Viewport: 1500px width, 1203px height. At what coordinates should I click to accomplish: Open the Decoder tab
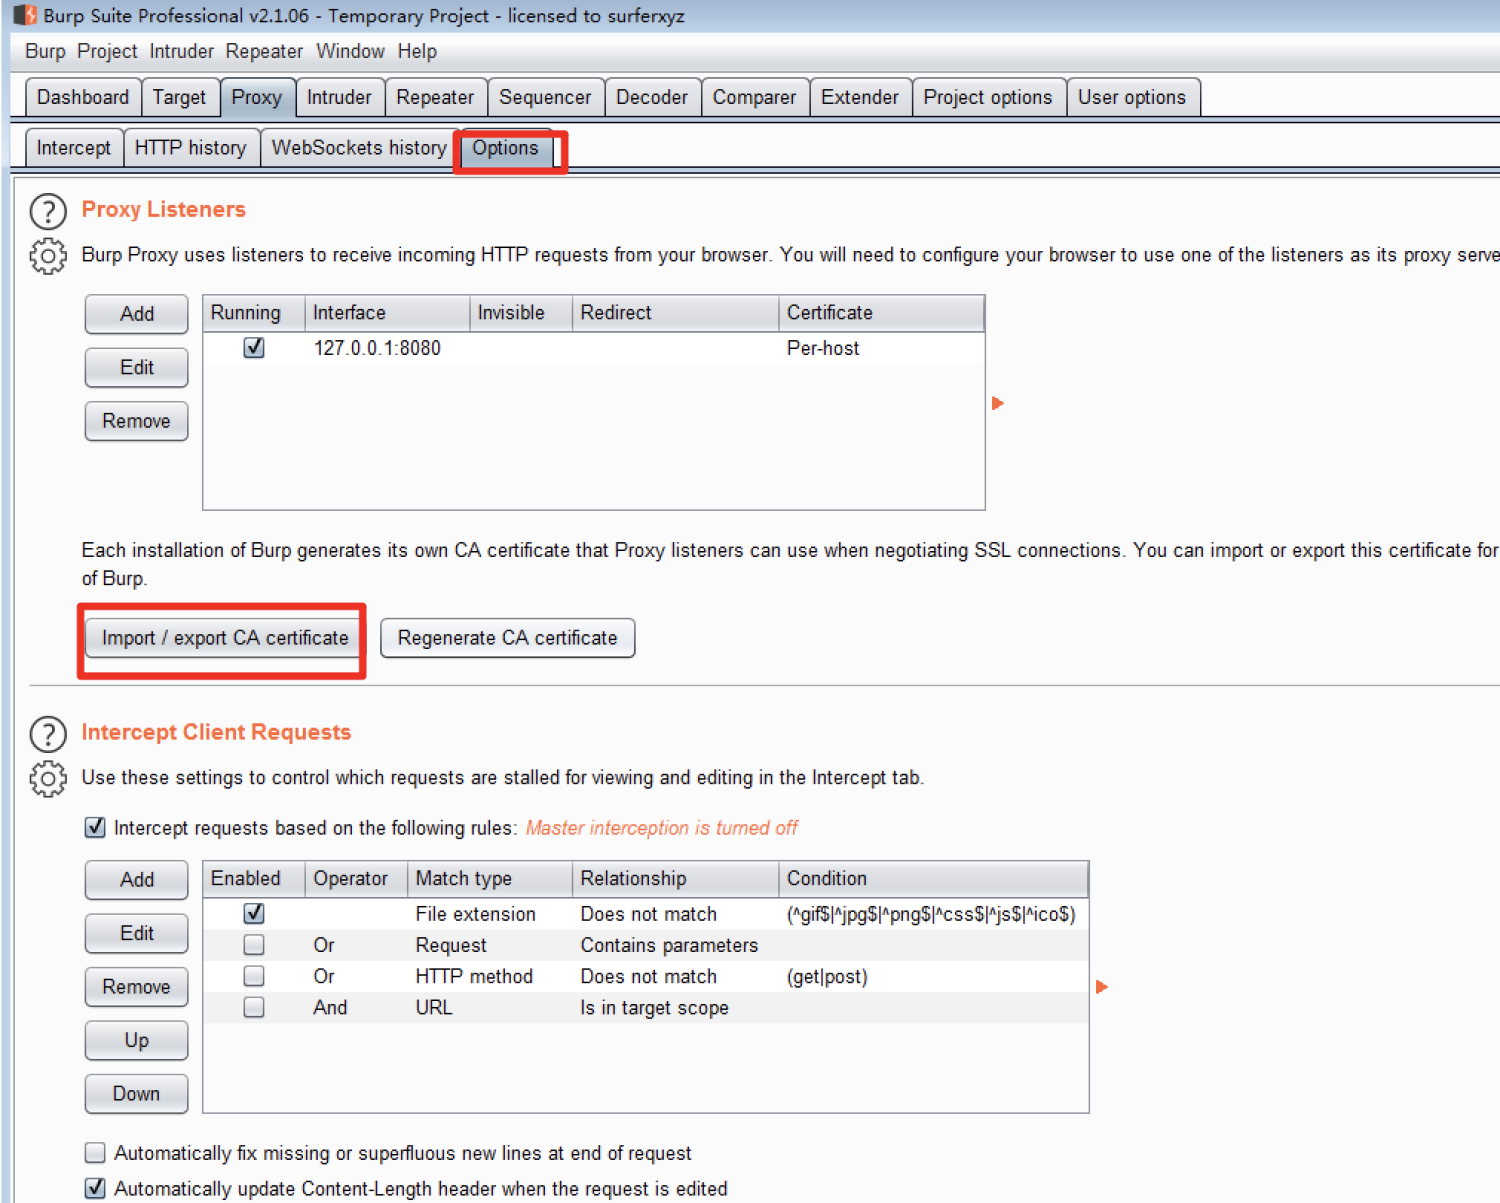(652, 97)
